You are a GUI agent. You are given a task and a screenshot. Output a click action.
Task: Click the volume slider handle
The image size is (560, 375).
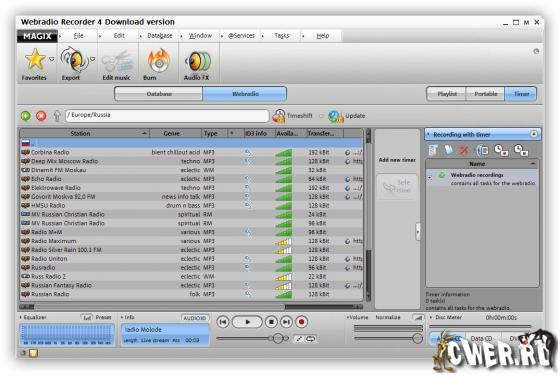[x=417, y=338]
